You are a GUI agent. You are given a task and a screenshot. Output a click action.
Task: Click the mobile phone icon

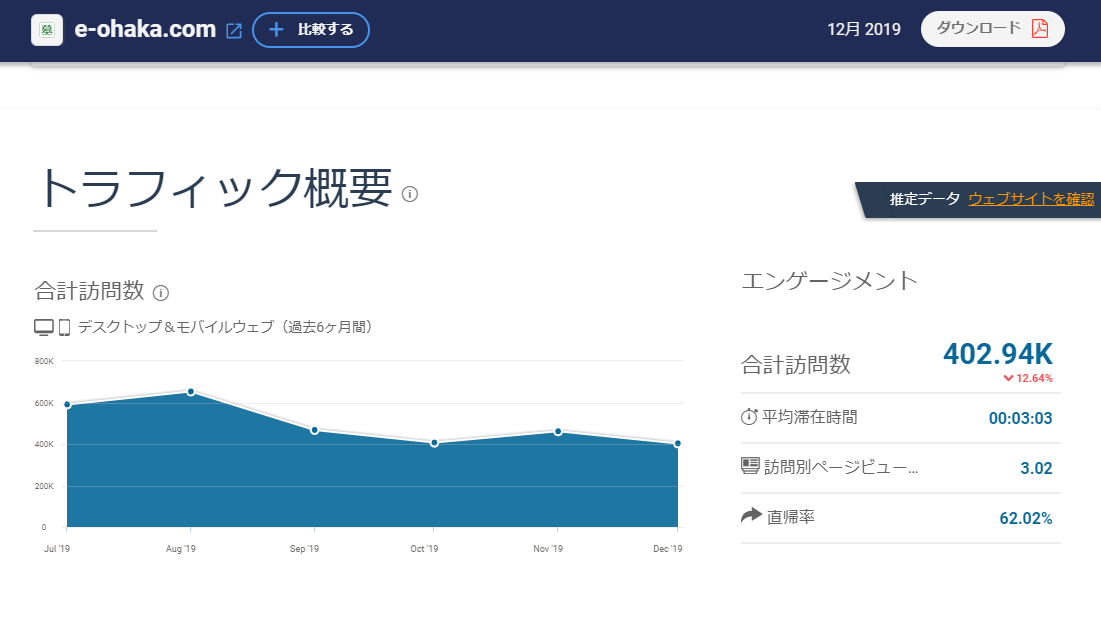point(65,327)
